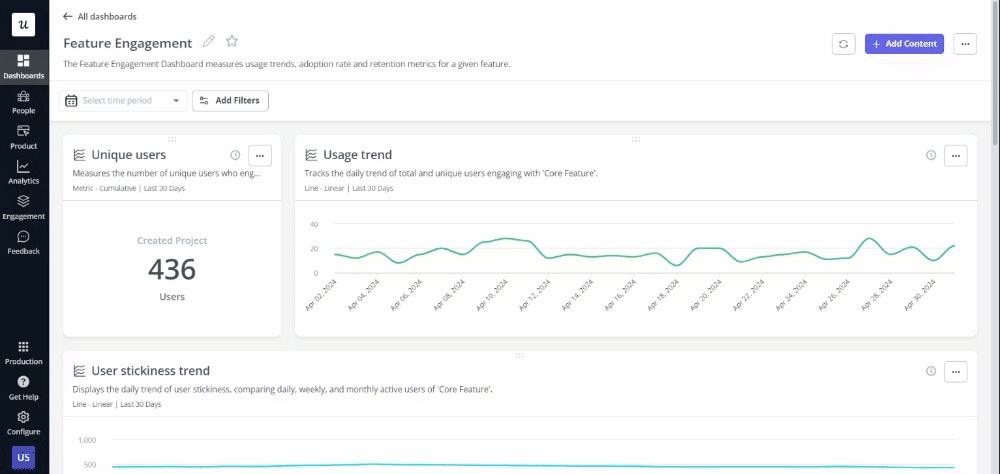Click the clock icon on Usage trend card
This screenshot has height=474, width=1000.
pyautogui.click(x=930, y=155)
